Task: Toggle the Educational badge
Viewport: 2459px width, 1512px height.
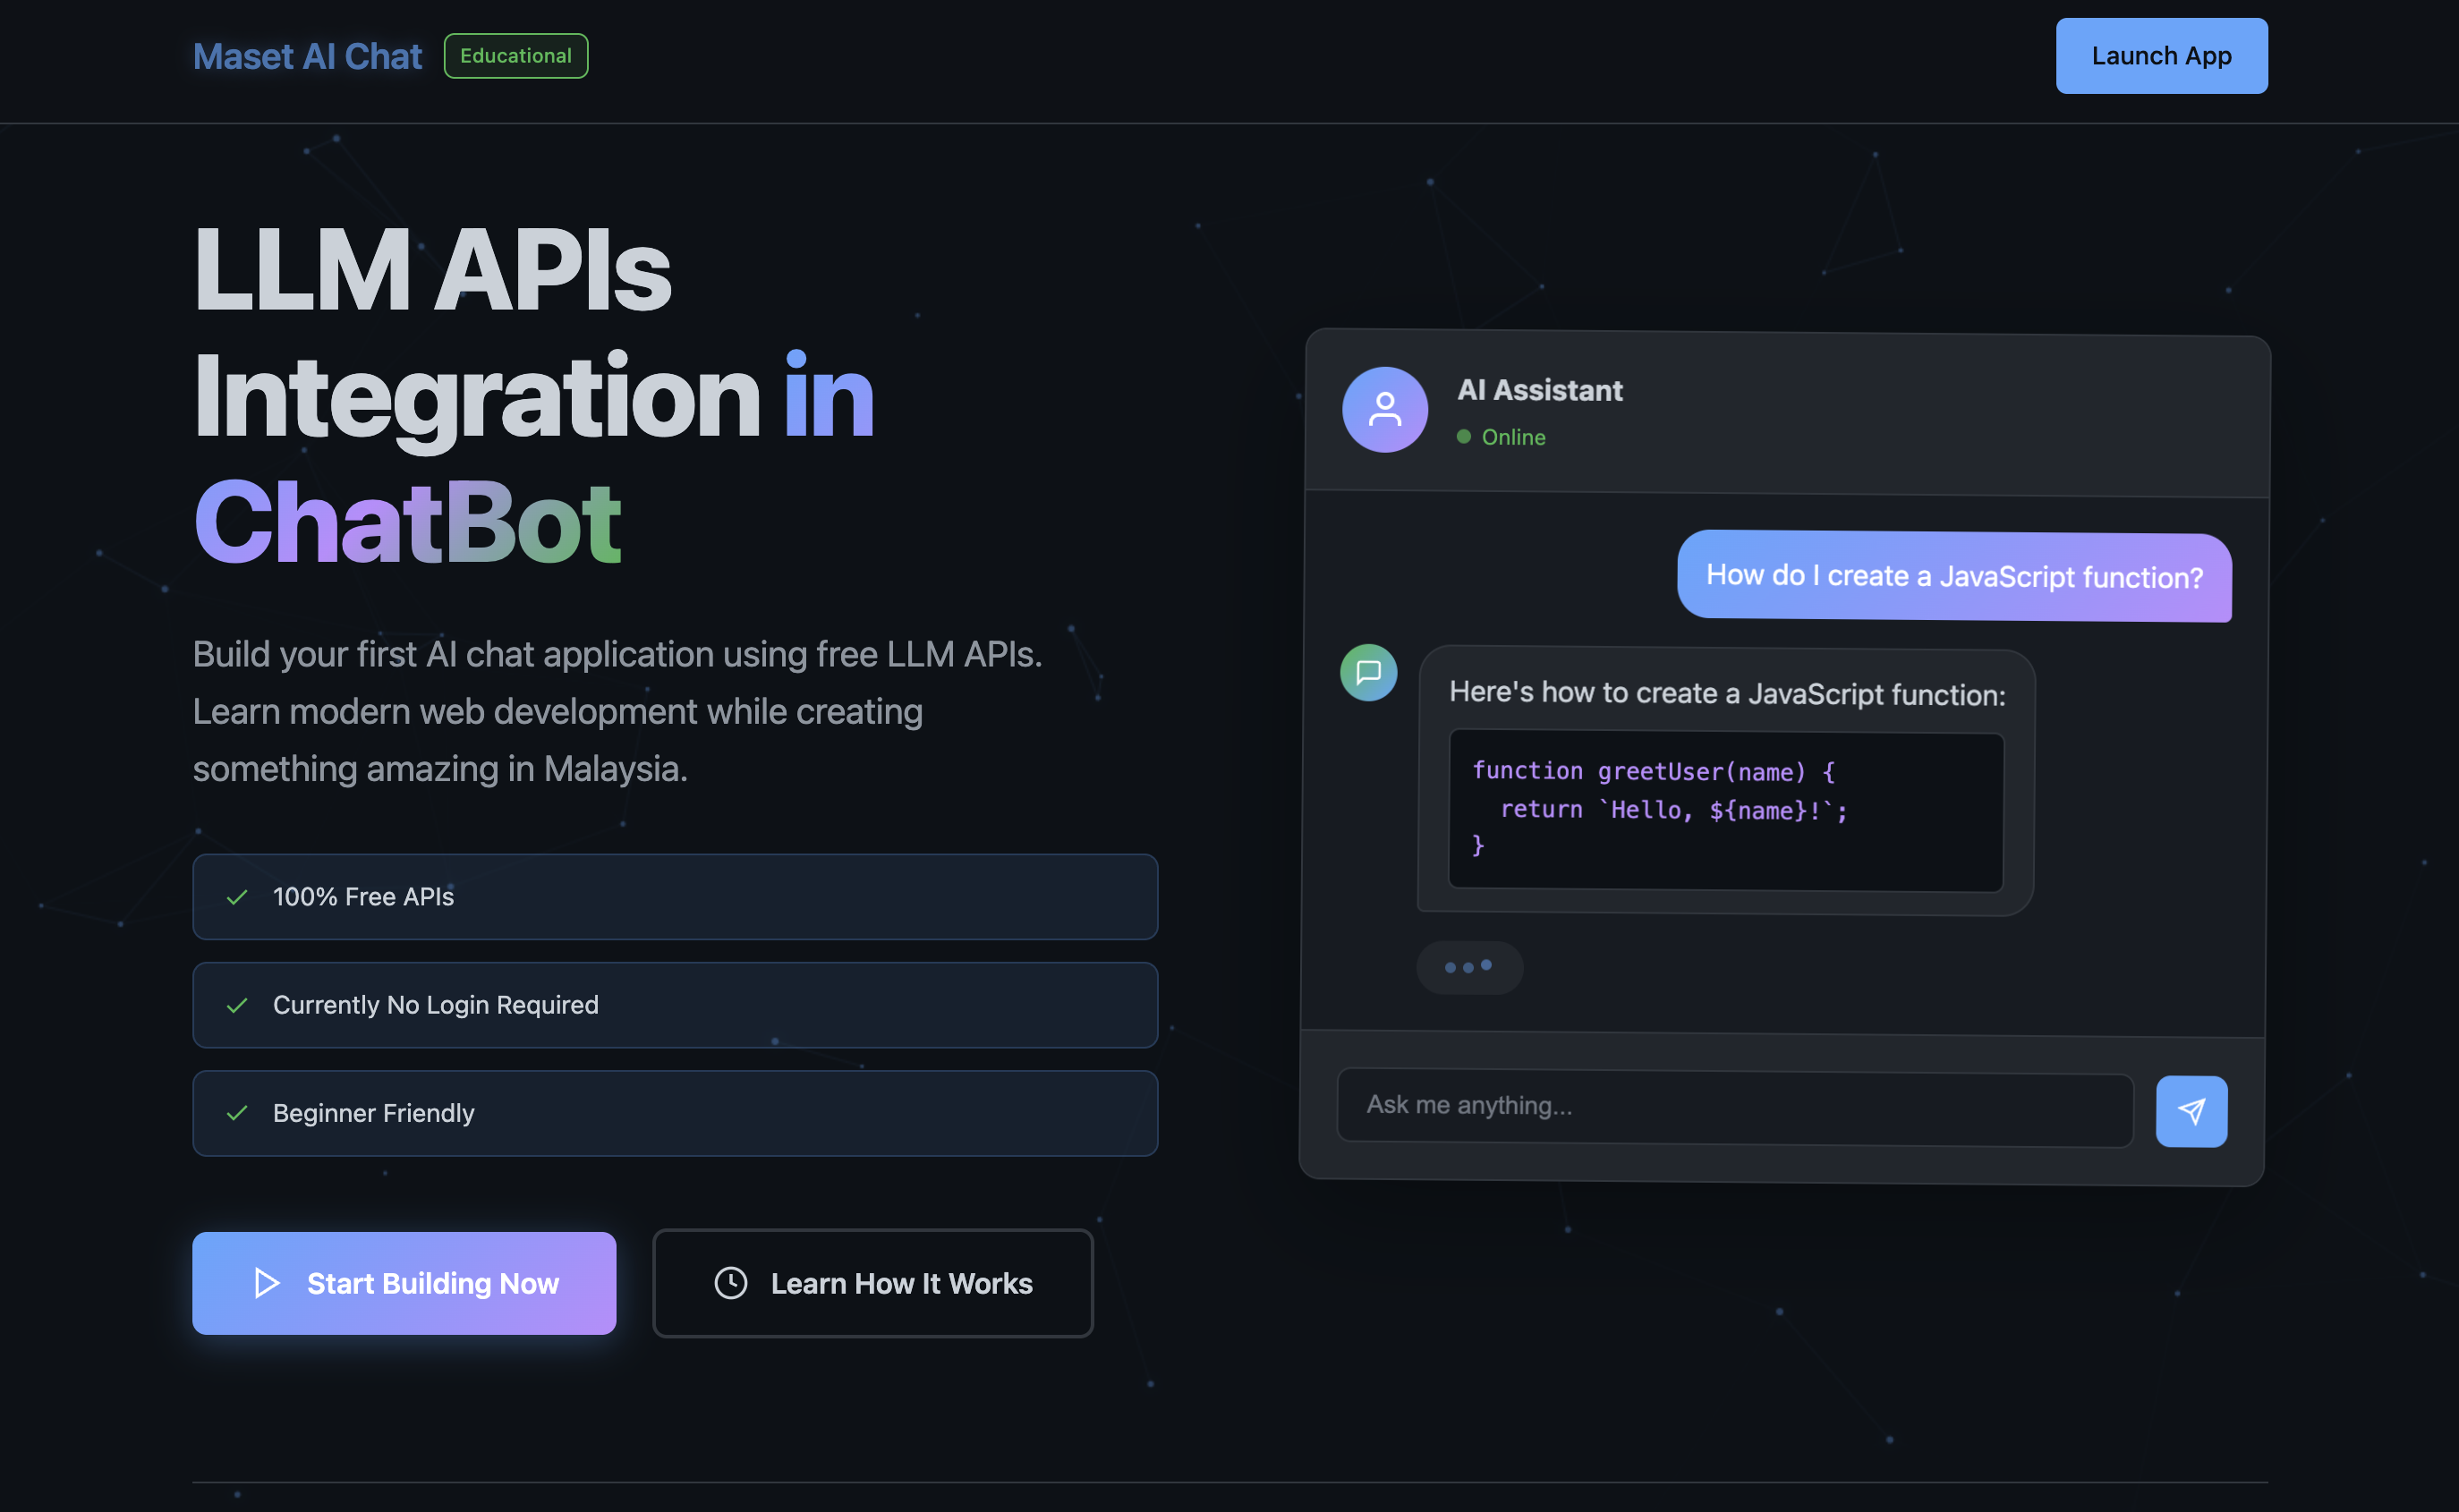Action: tap(515, 56)
